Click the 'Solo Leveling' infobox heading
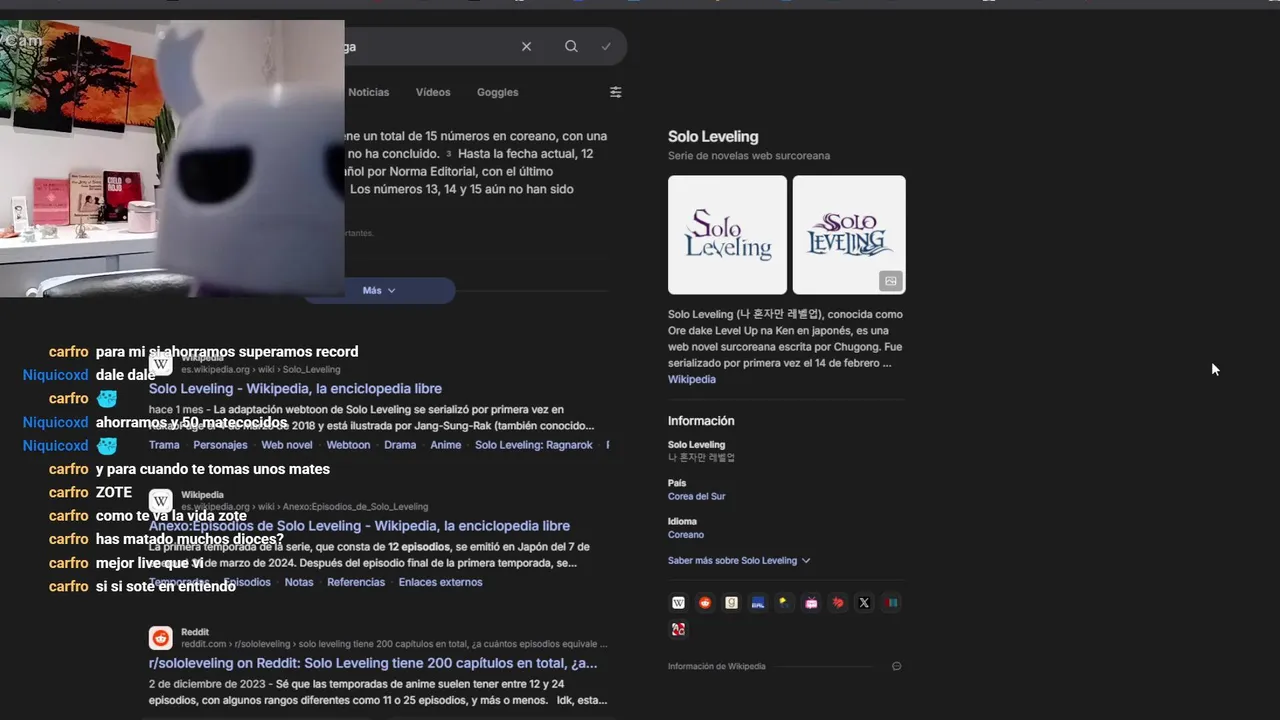Screen dimensions: 1280x720 [713, 137]
